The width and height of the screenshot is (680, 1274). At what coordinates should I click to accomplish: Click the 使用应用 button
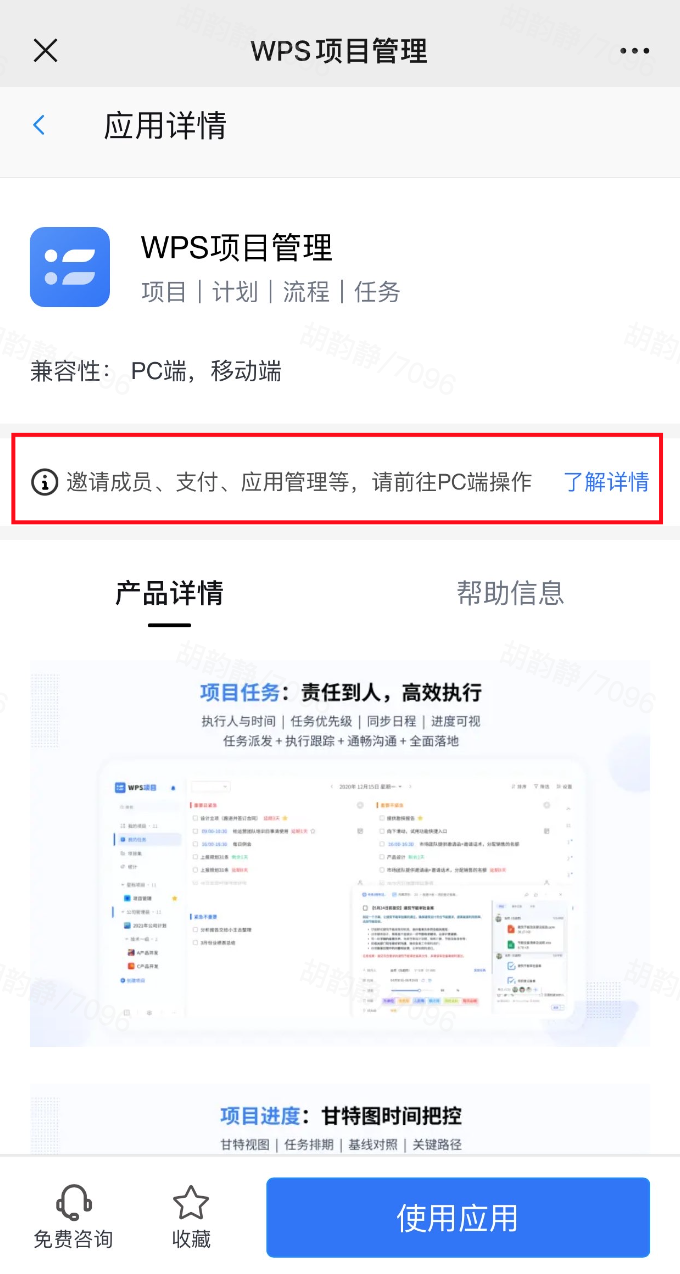click(x=458, y=1217)
